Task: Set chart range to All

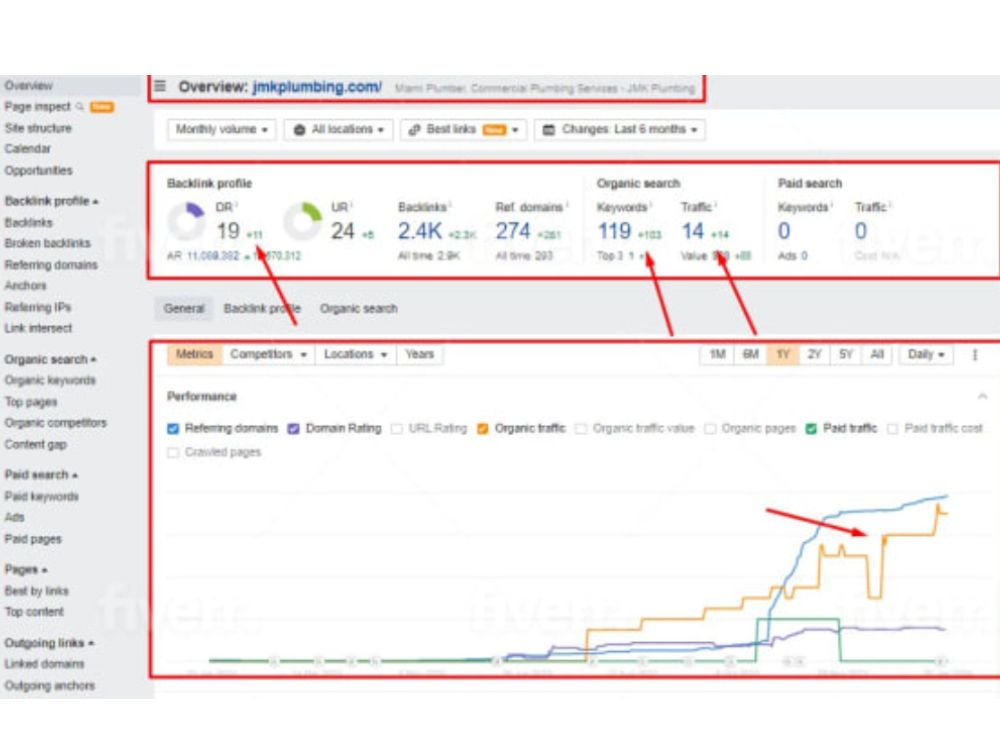Action: point(877,355)
